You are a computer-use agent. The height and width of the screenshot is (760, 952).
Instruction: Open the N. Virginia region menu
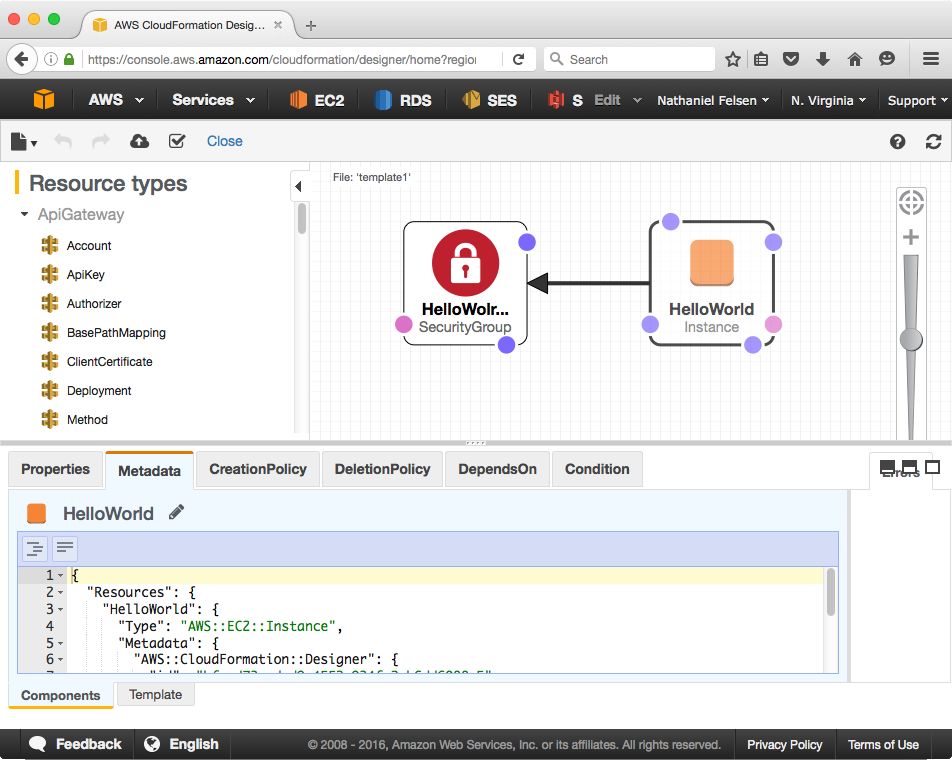828,100
